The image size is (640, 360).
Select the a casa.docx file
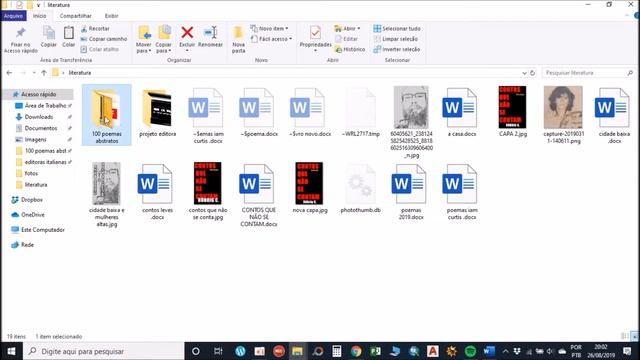462,112
